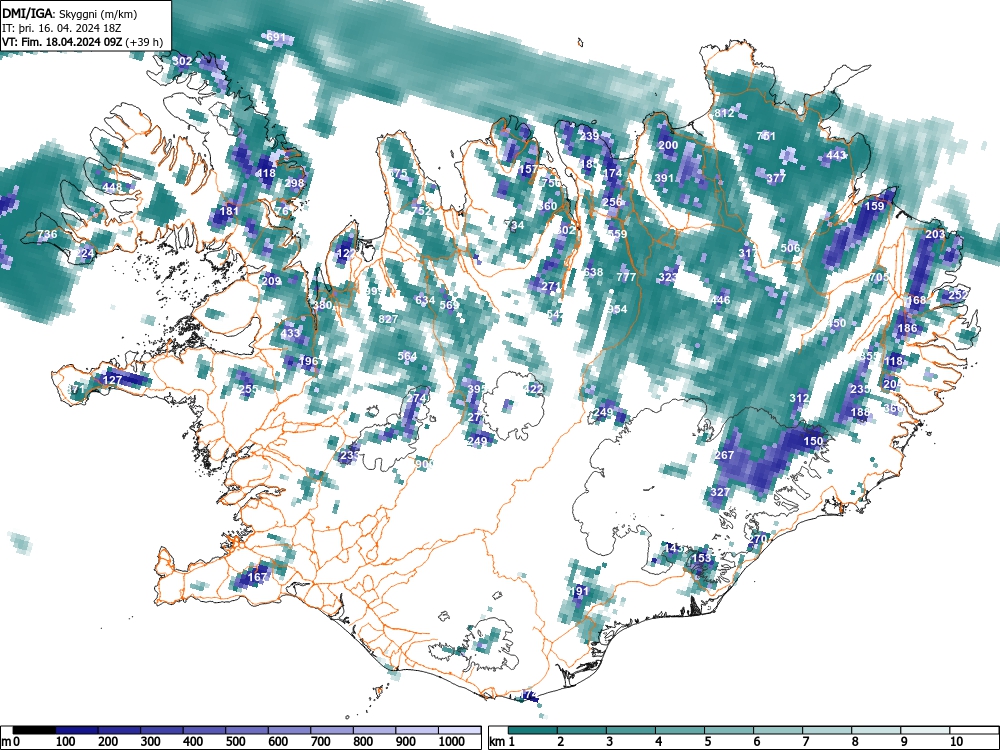This screenshot has height=750, width=1000.
Task: Click the 181 visibility value on the map
Action: pyautogui.click(x=229, y=211)
